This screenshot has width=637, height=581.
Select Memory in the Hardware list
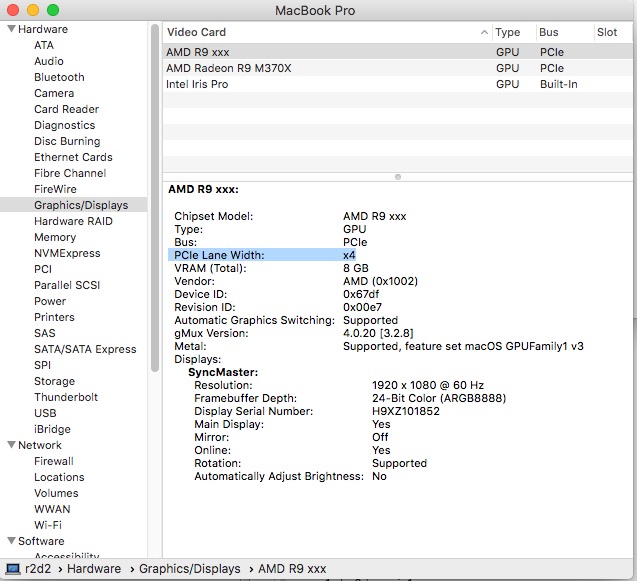pos(55,237)
